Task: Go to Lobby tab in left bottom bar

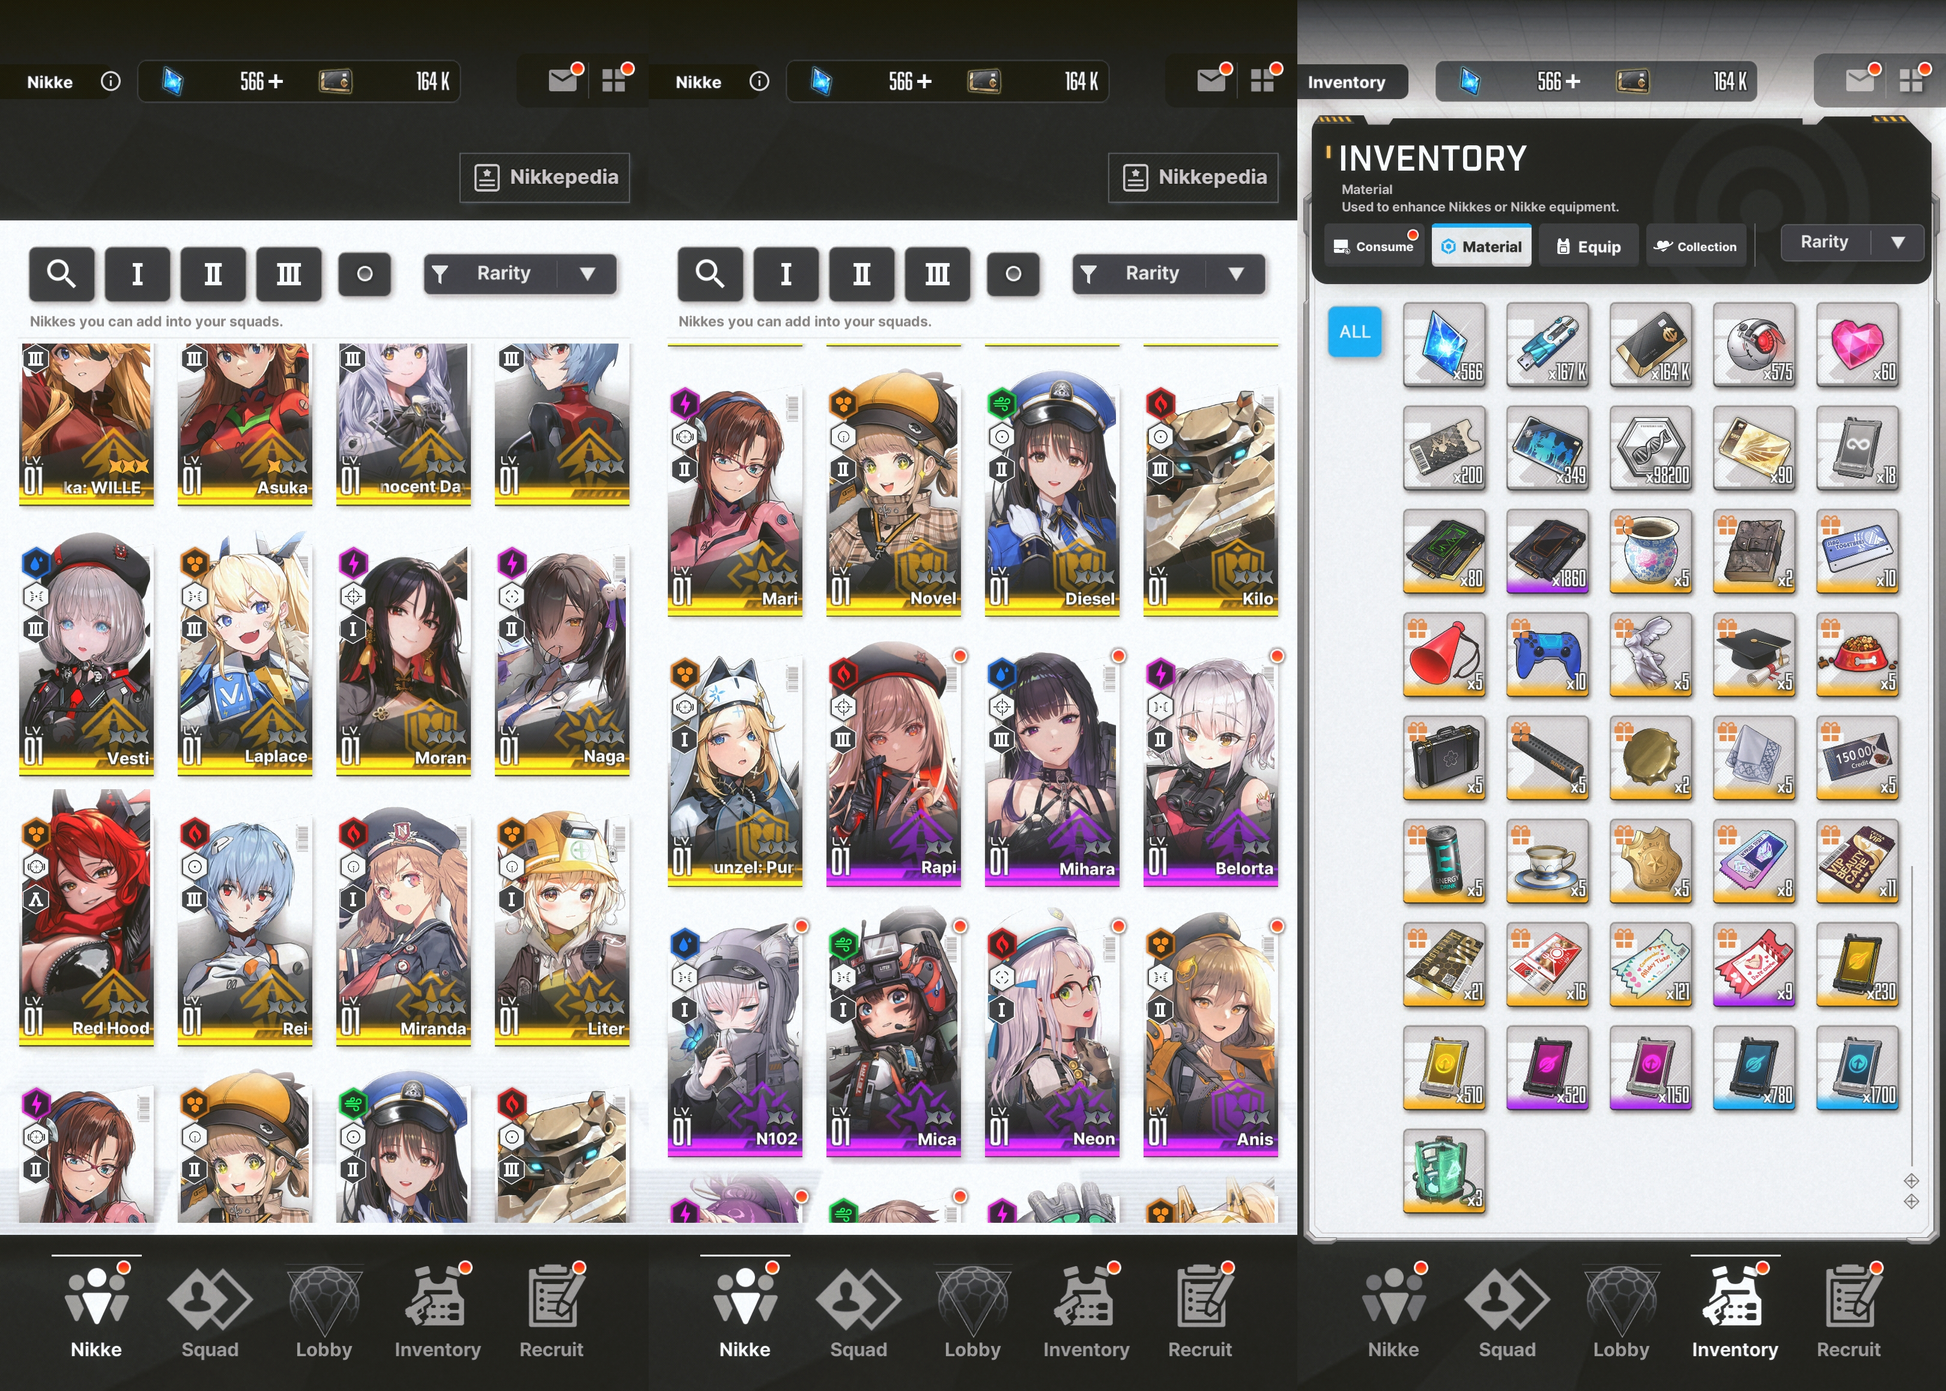Action: pyautogui.click(x=324, y=1313)
